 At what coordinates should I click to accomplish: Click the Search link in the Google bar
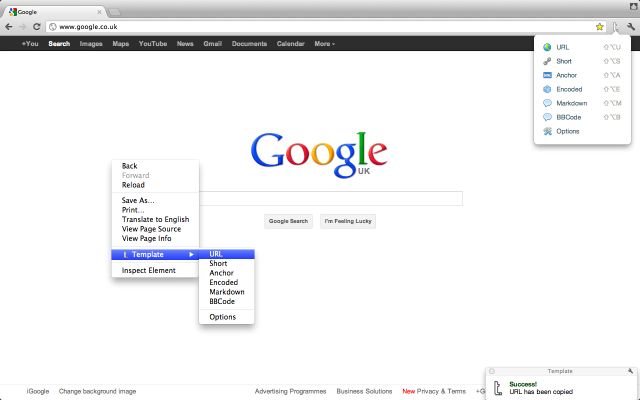(x=59, y=44)
